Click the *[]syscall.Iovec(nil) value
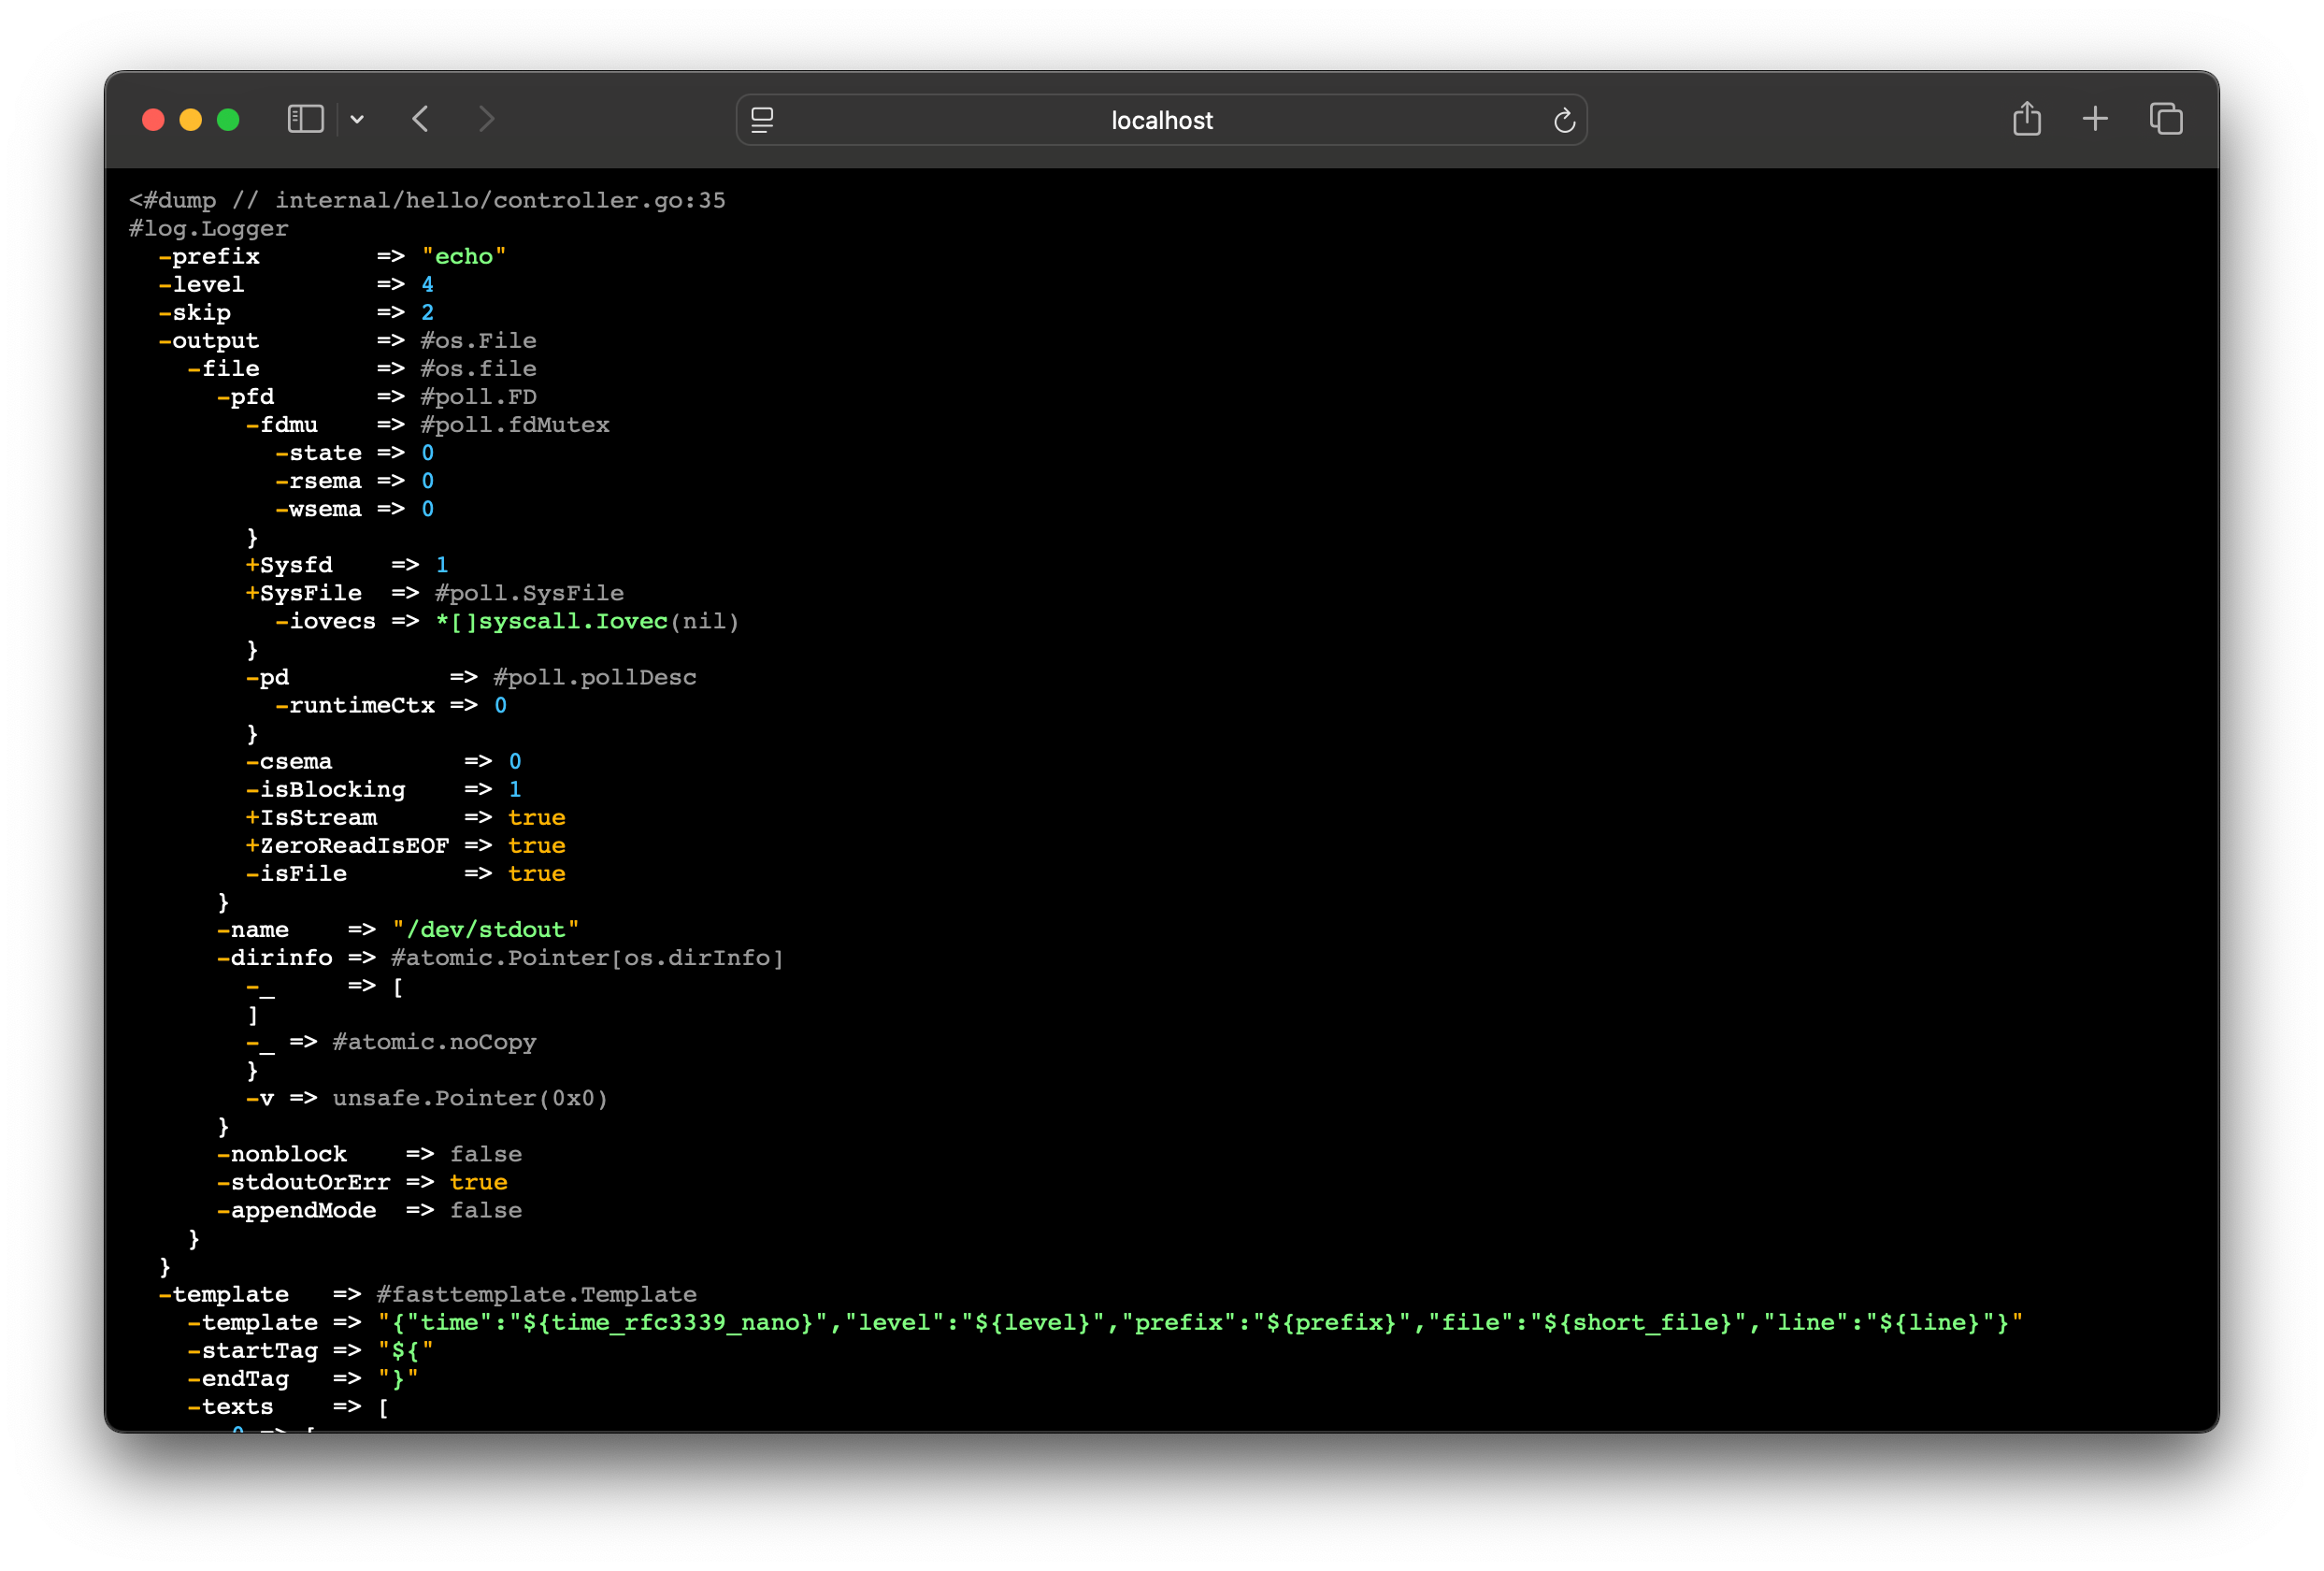 [x=587, y=621]
